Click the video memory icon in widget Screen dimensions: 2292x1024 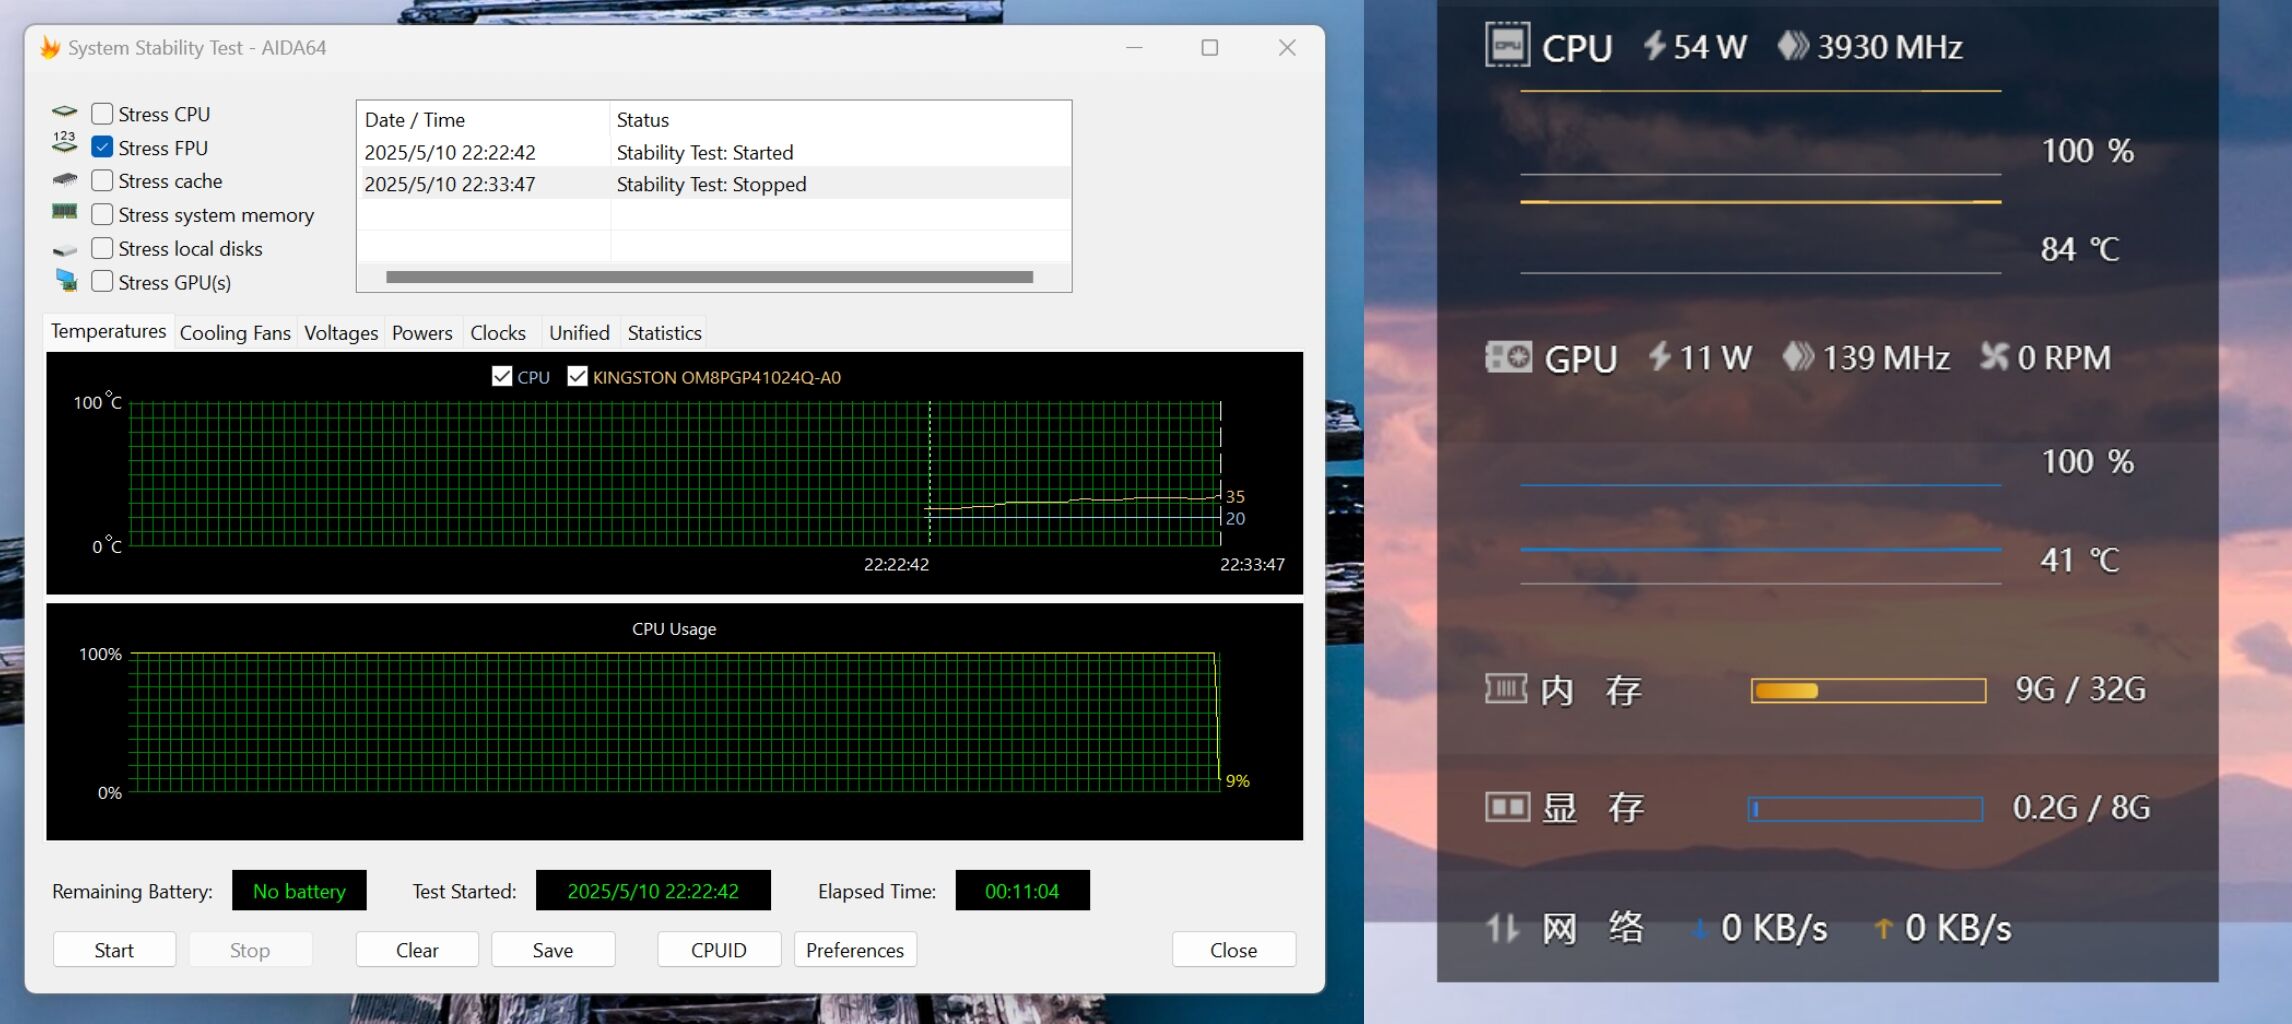(1507, 806)
